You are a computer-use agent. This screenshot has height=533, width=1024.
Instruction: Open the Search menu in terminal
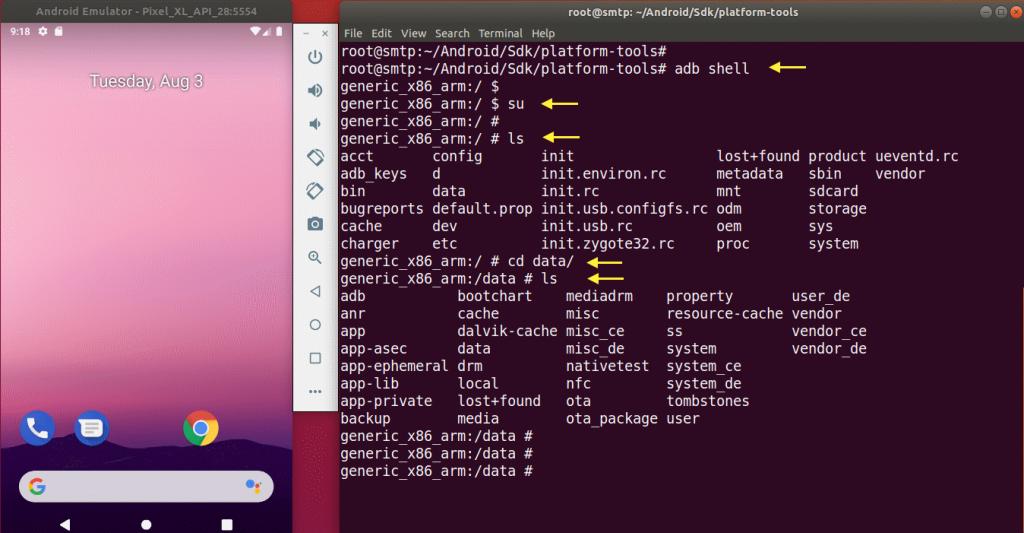452,33
